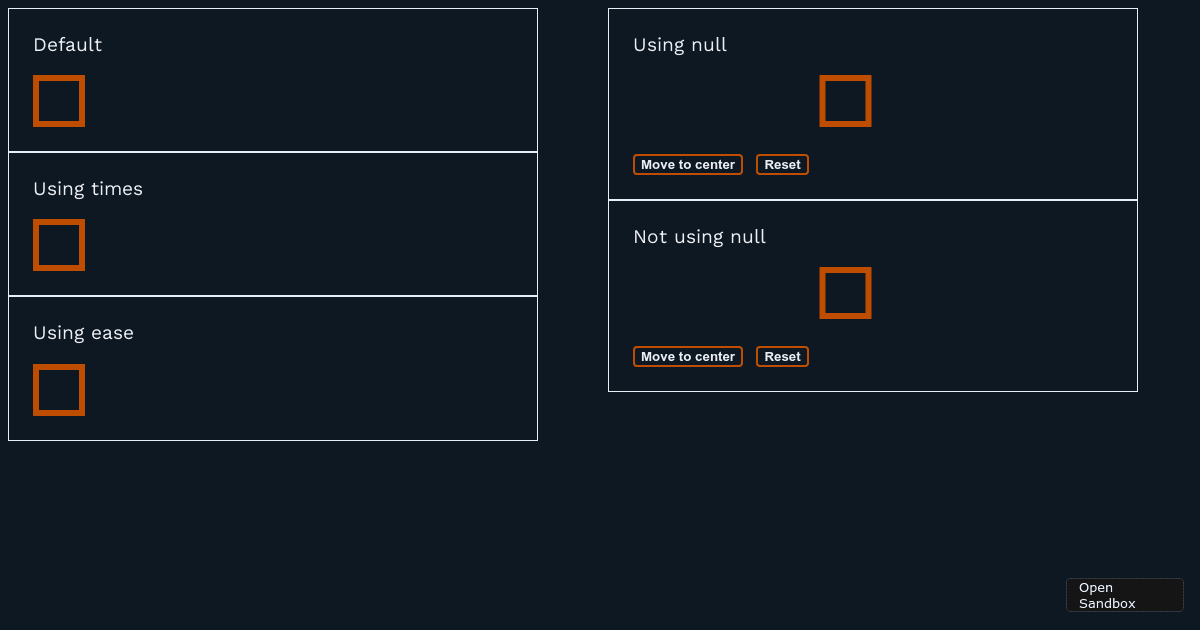Click the Not using null section heading
Screen dimensions: 1200x630
coord(698,236)
